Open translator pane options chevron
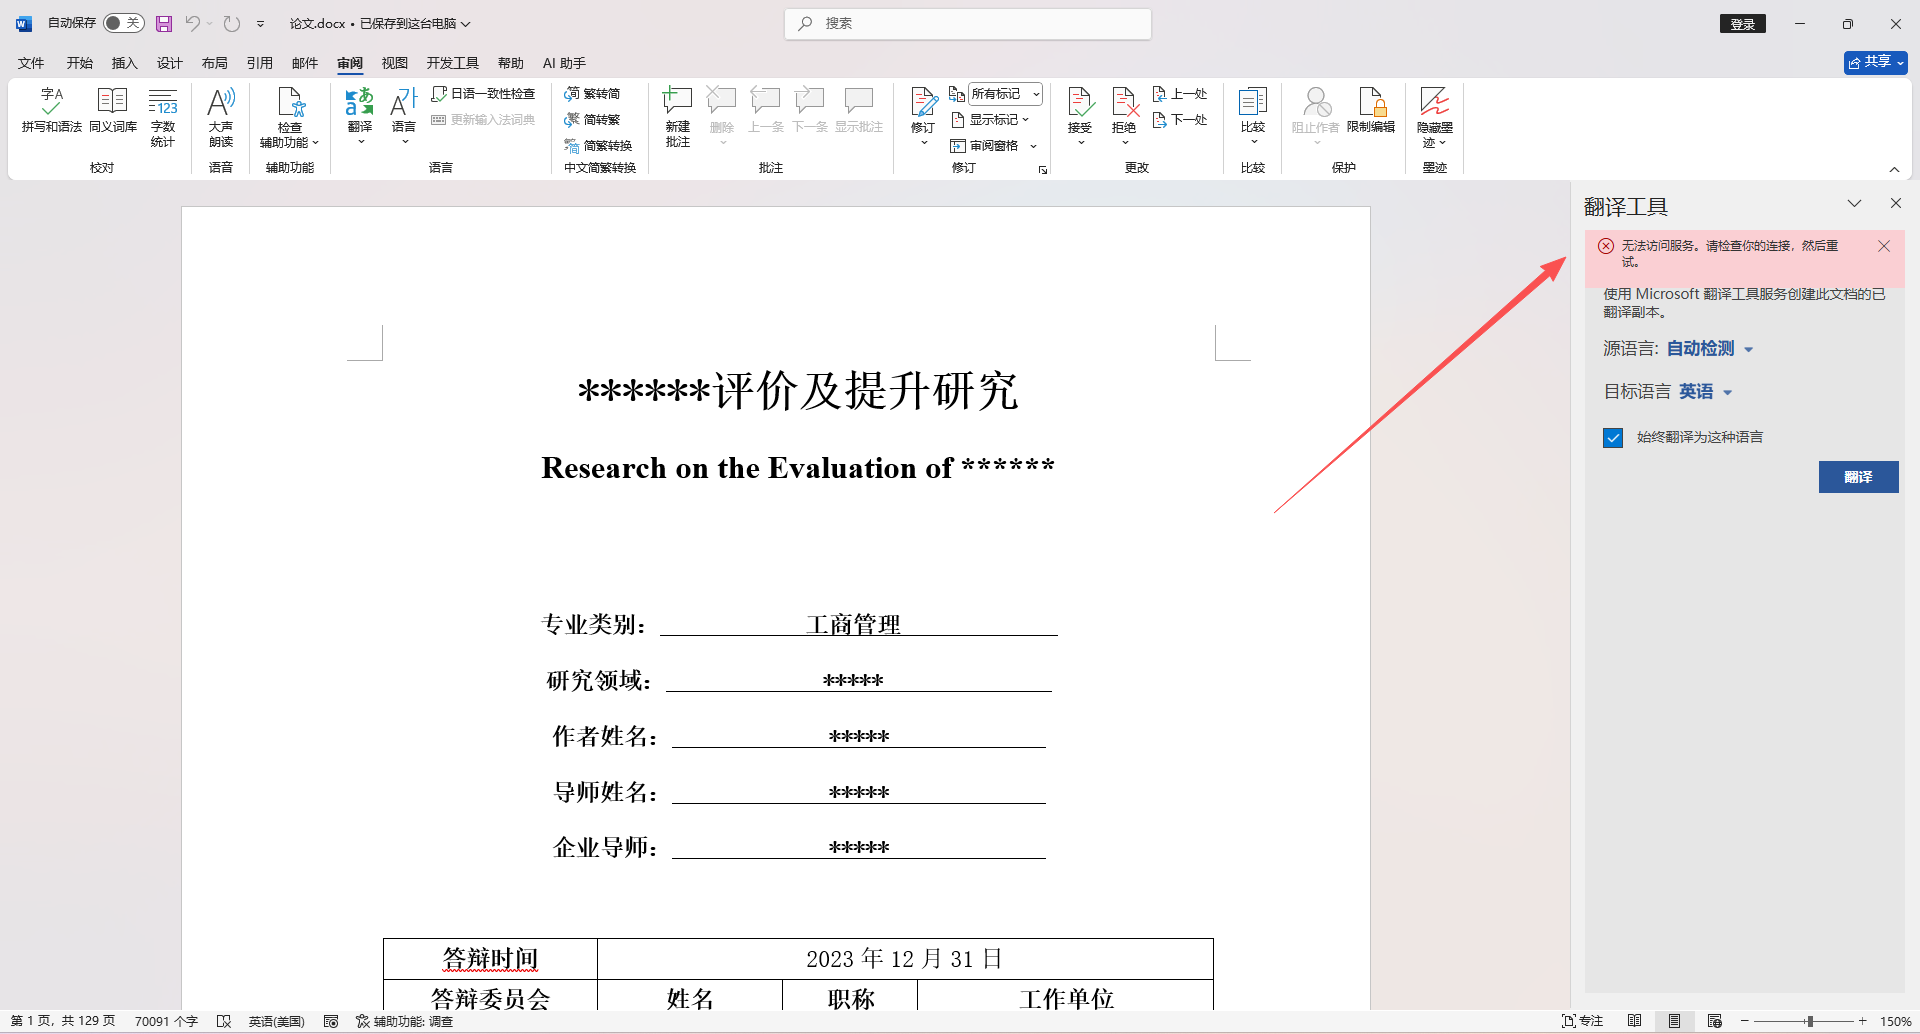The height and width of the screenshot is (1034, 1920). click(x=1854, y=204)
